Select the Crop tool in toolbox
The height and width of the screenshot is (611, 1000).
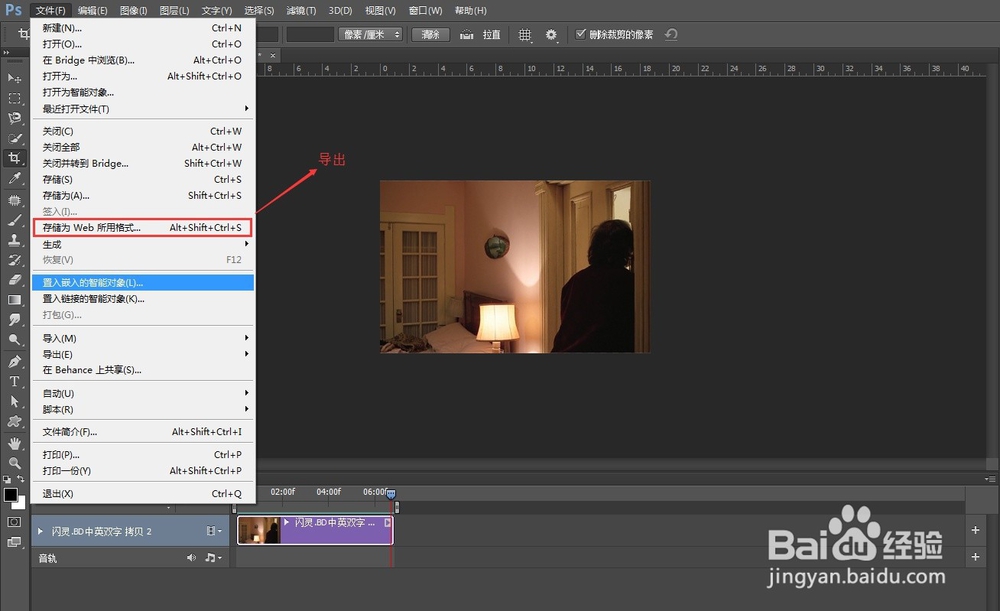(14, 158)
